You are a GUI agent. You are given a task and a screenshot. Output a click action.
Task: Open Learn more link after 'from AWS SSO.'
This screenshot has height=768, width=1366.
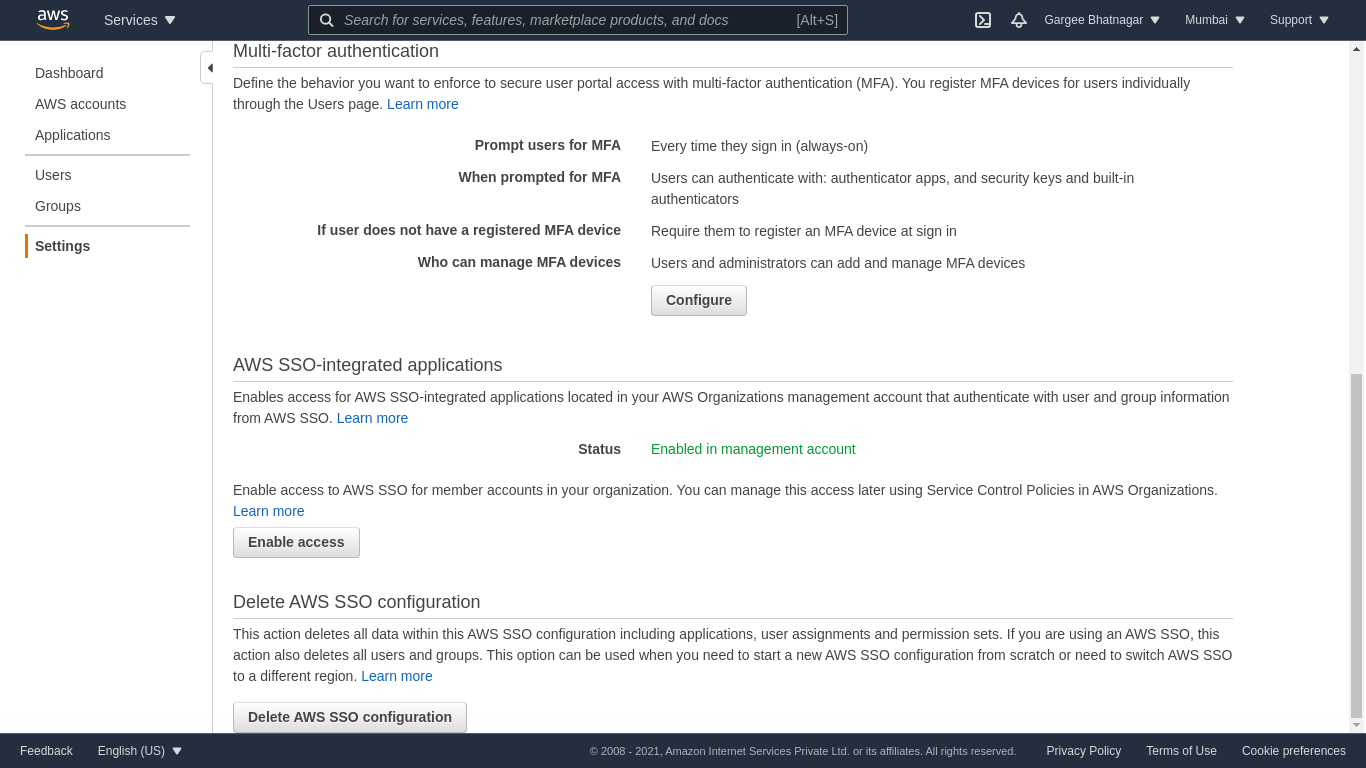tap(372, 418)
